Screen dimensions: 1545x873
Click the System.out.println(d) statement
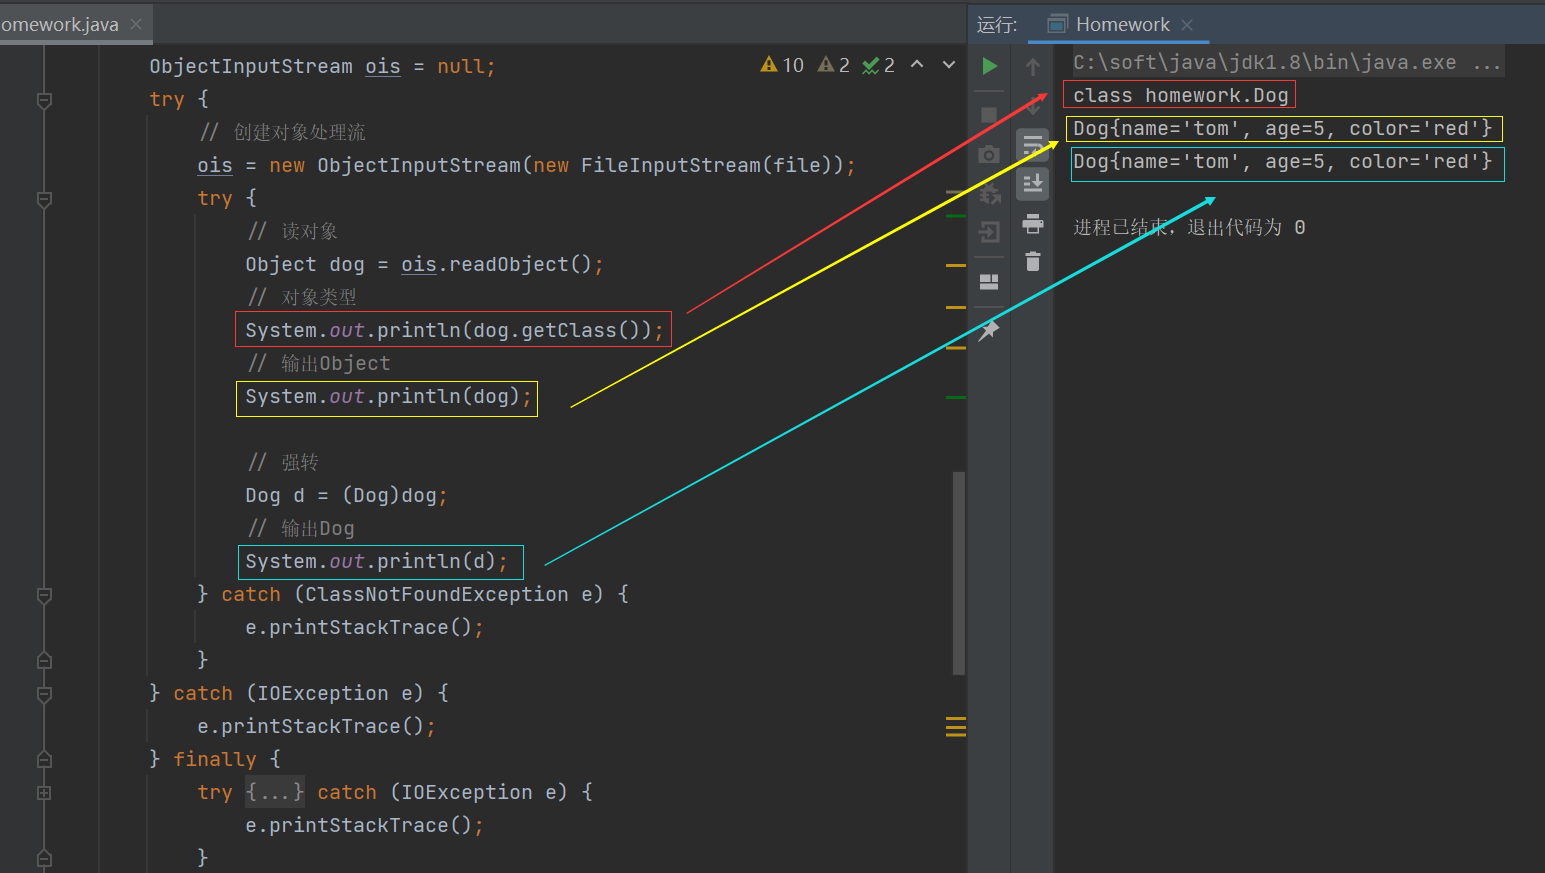pos(376,561)
